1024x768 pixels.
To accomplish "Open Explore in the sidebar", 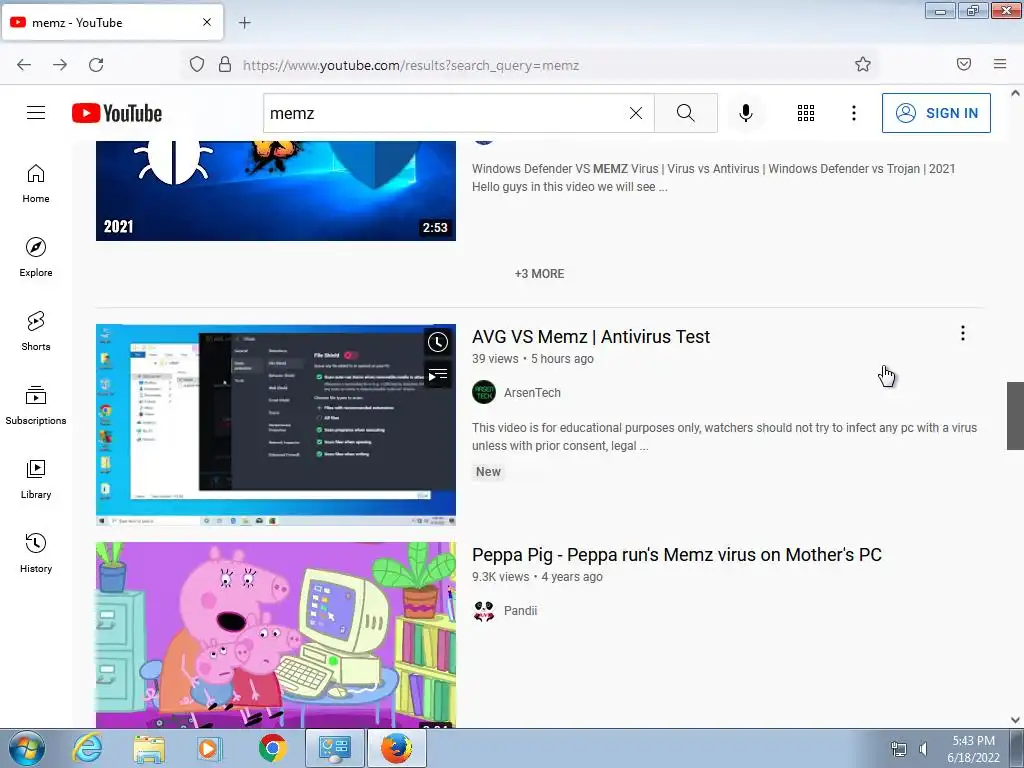I will click(x=36, y=257).
